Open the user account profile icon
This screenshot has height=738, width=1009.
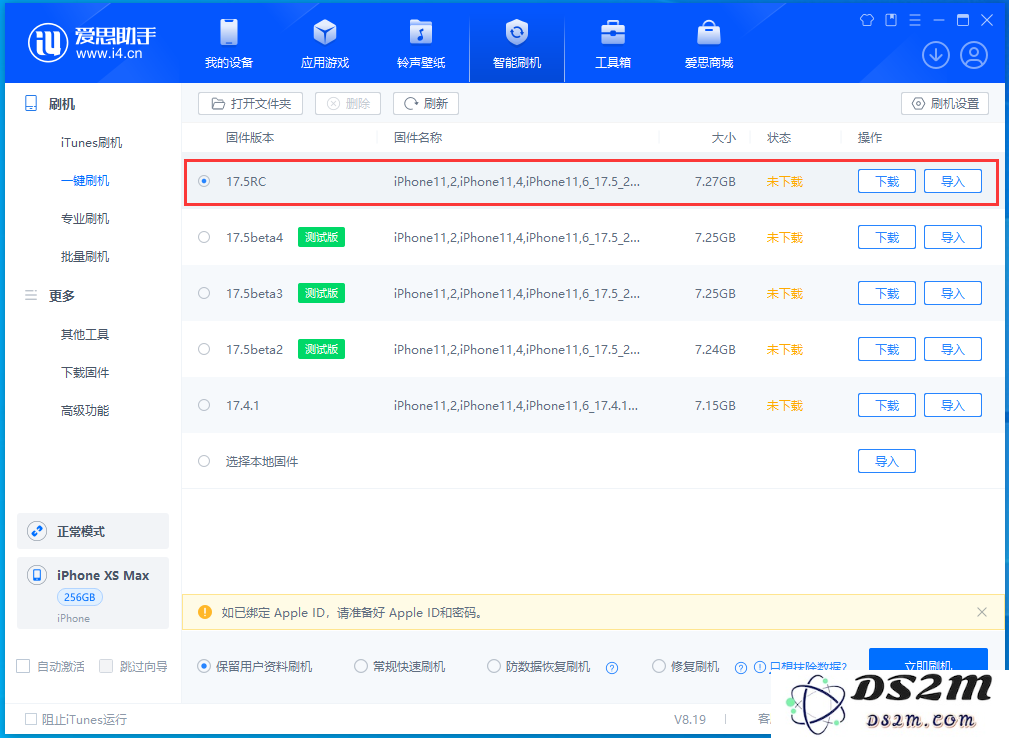click(974, 55)
